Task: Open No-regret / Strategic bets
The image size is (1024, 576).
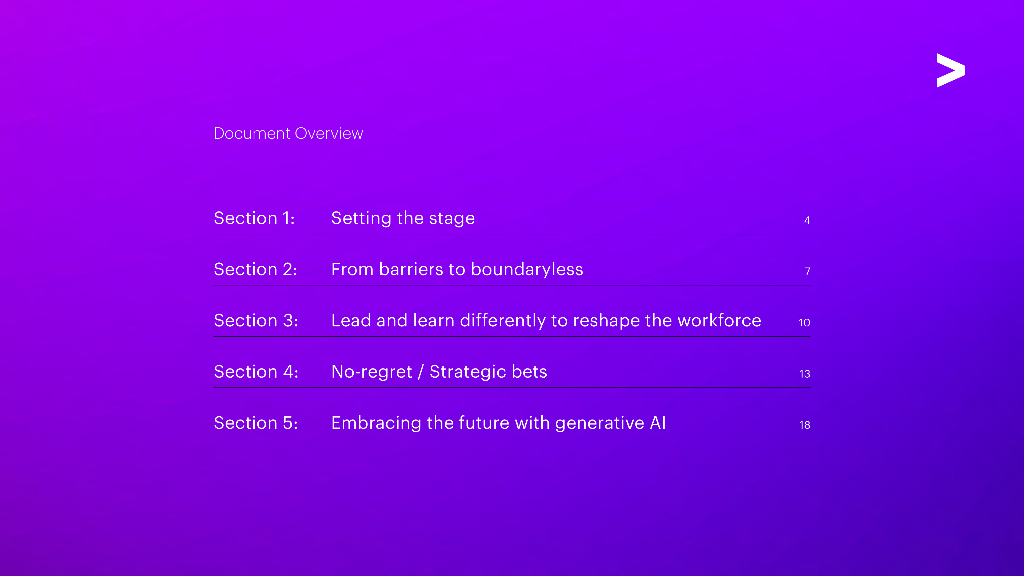Action: [x=439, y=372]
